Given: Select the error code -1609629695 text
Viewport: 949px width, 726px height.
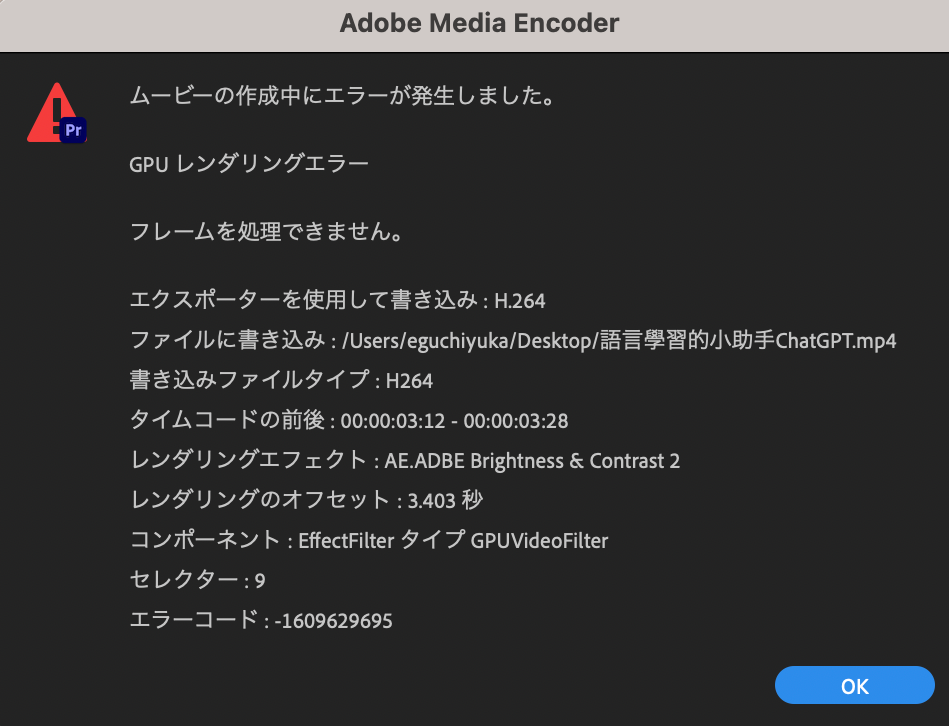Looking at the screenshot, I should pyautogui.click(x=262, y=620).
